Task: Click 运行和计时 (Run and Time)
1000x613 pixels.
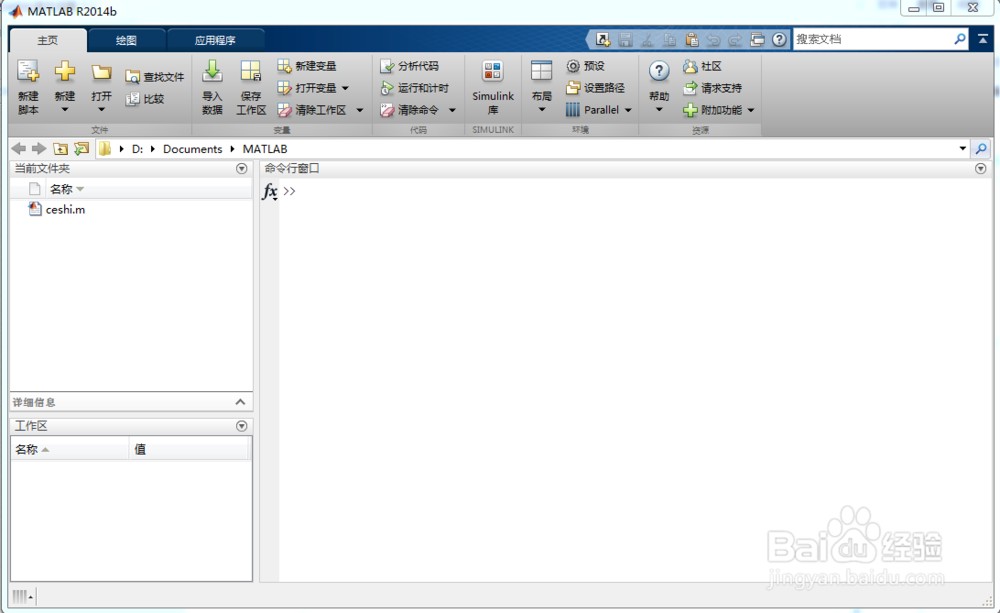Action: click(415, 88)
